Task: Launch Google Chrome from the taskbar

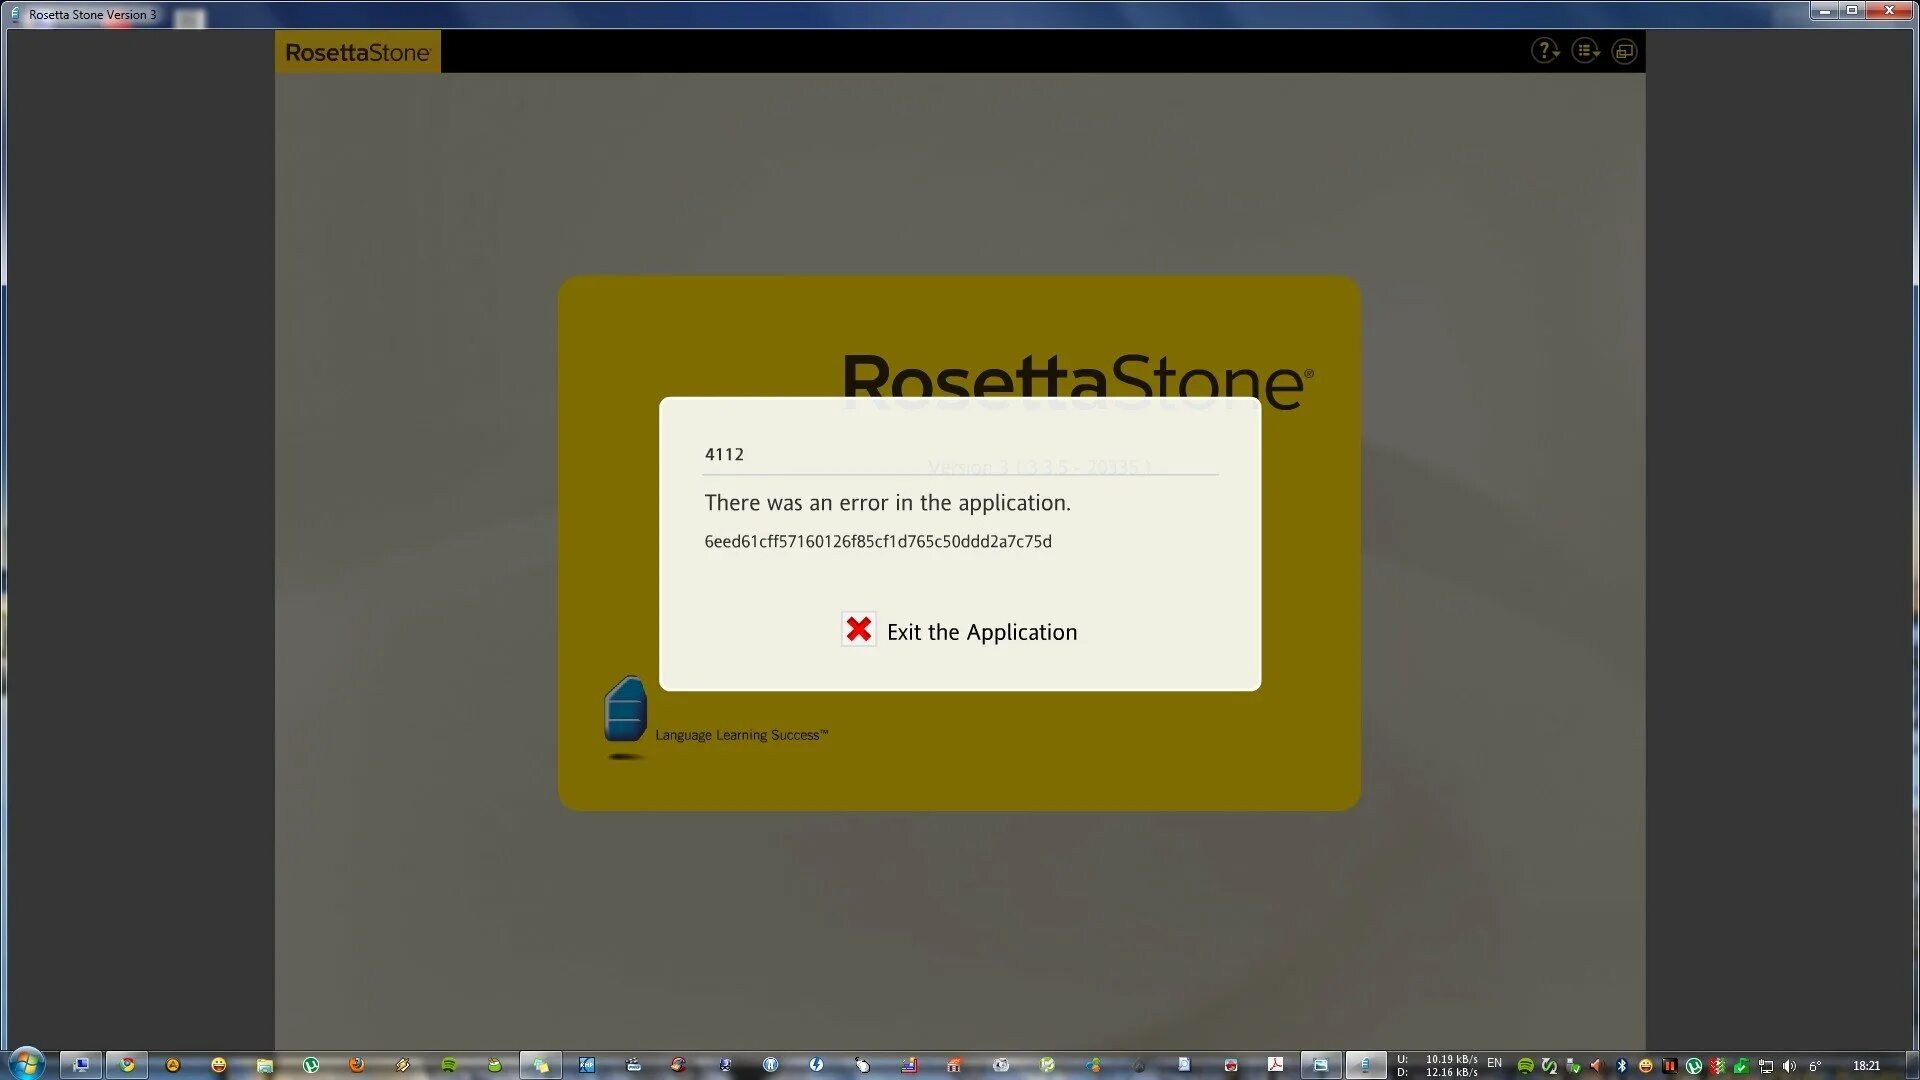Action: (x=127, y=1065)
